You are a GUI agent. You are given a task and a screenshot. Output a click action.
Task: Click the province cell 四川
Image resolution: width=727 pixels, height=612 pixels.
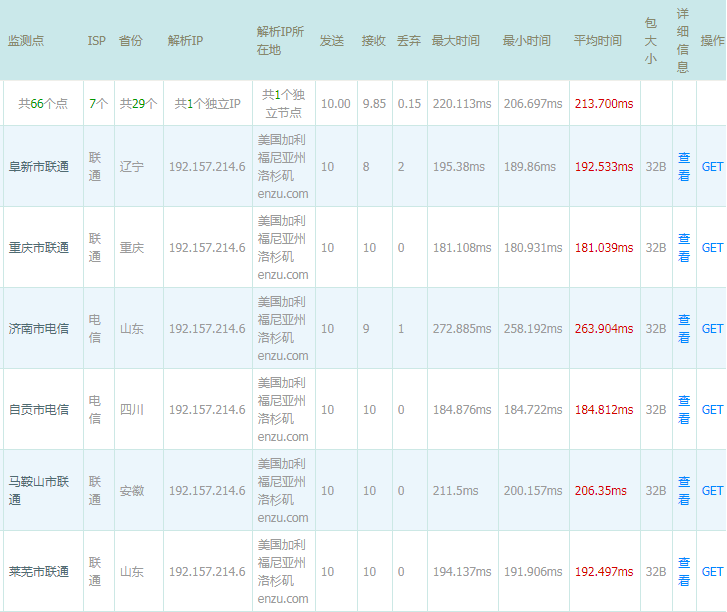(x=132, y=410)
